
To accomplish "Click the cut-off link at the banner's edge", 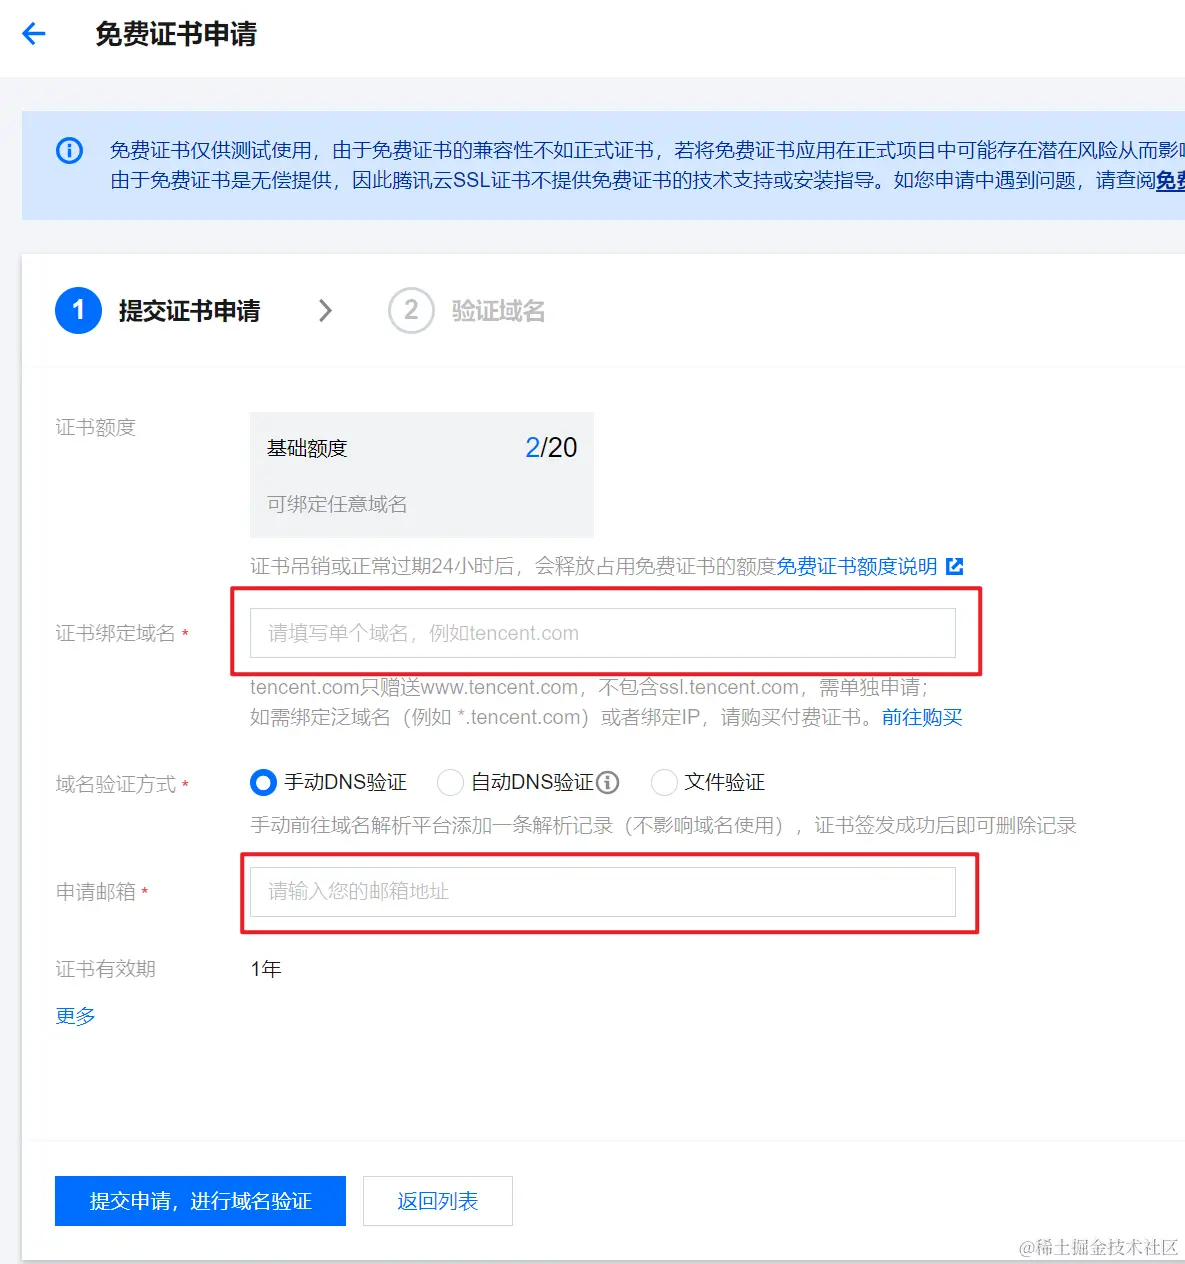I will [x=1170, y=180].
